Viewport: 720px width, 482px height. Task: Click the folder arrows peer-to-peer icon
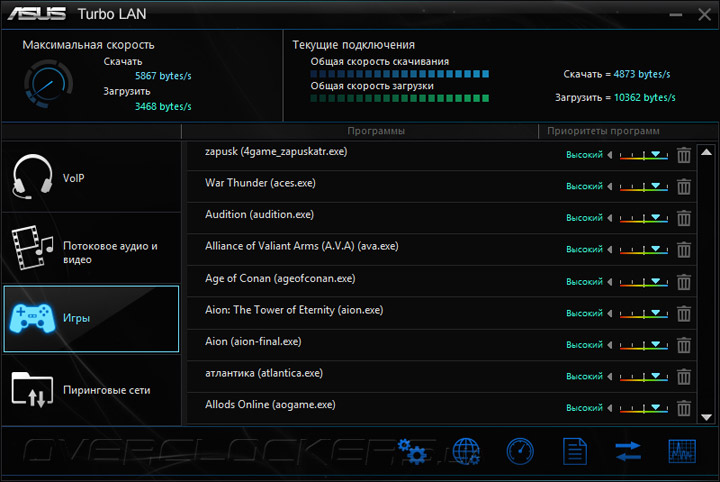[32, 389]
